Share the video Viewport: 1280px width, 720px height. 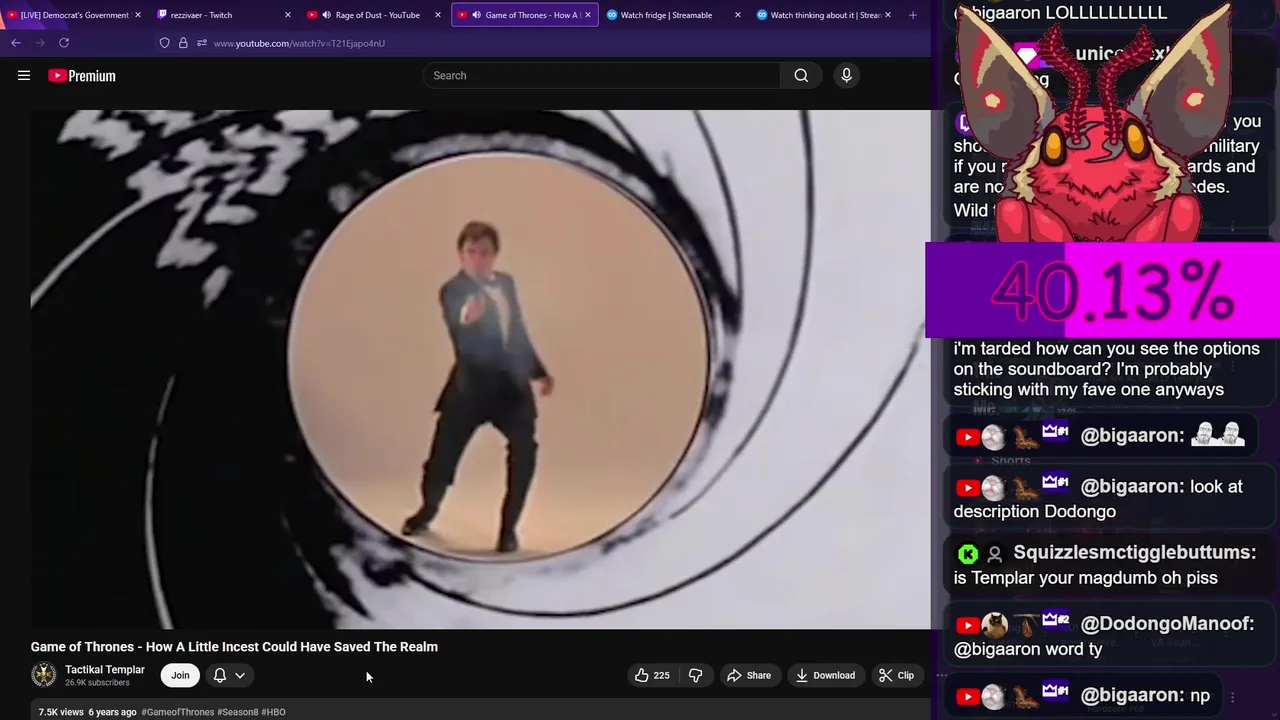(749, 675)
